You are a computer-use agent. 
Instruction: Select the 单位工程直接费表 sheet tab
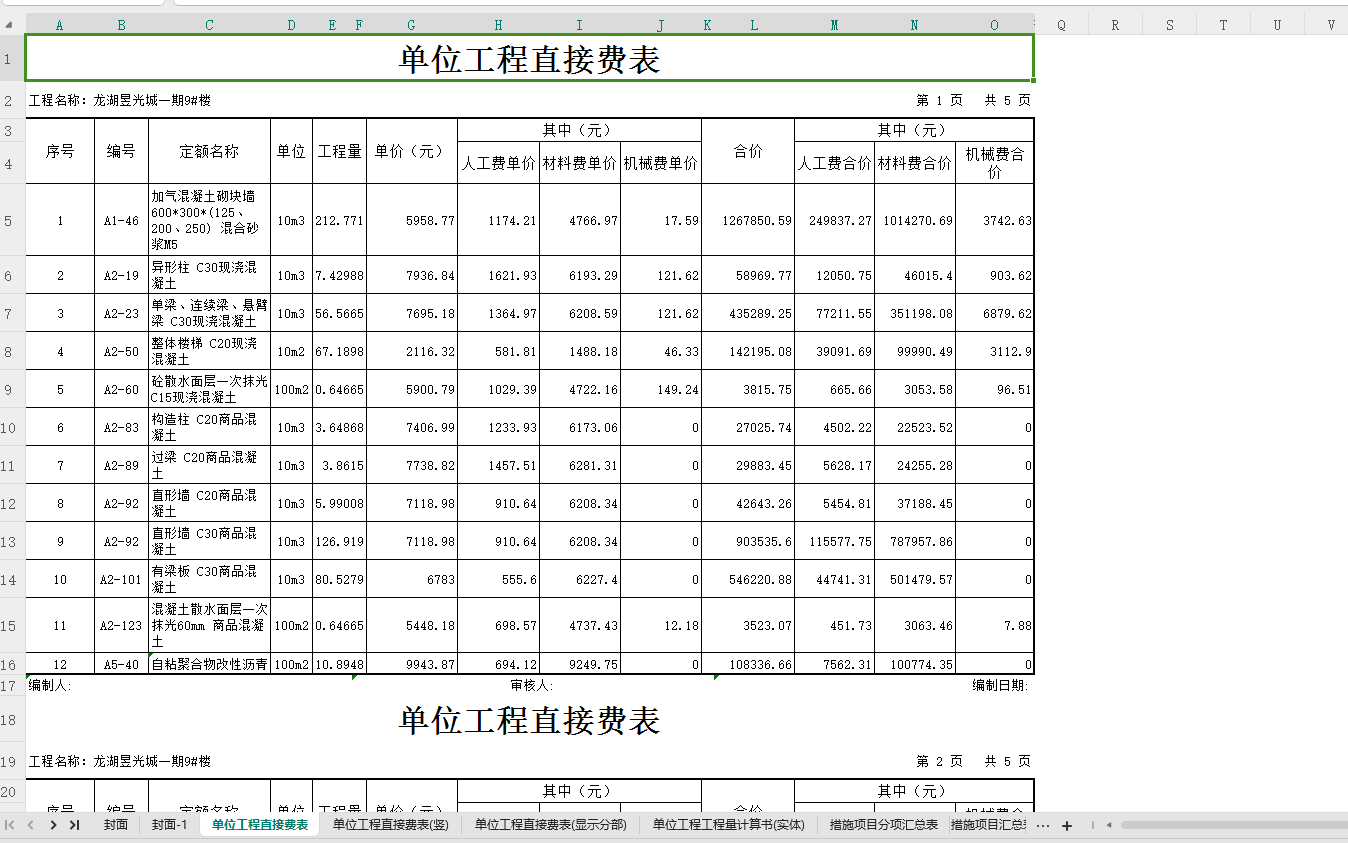coord(260,825)
